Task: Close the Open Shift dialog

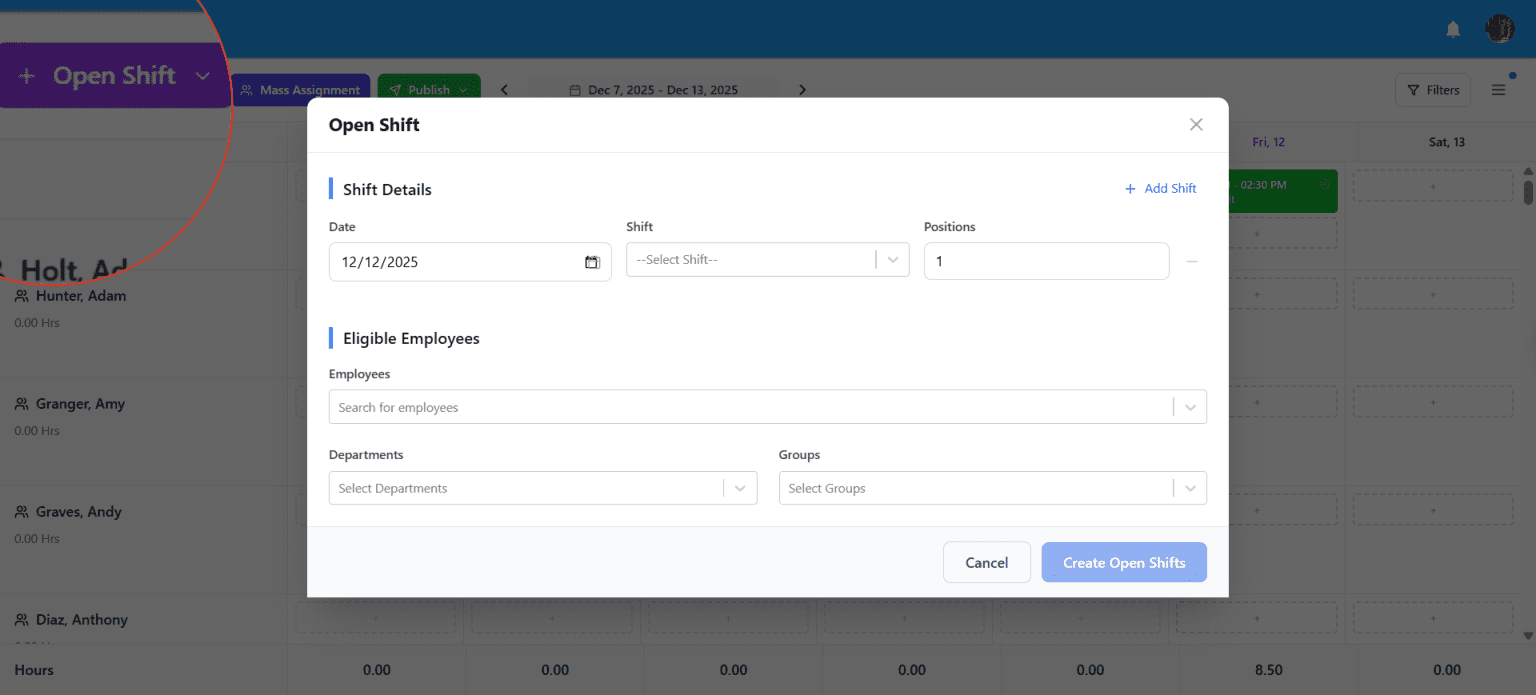Action: pos(1196,125)
